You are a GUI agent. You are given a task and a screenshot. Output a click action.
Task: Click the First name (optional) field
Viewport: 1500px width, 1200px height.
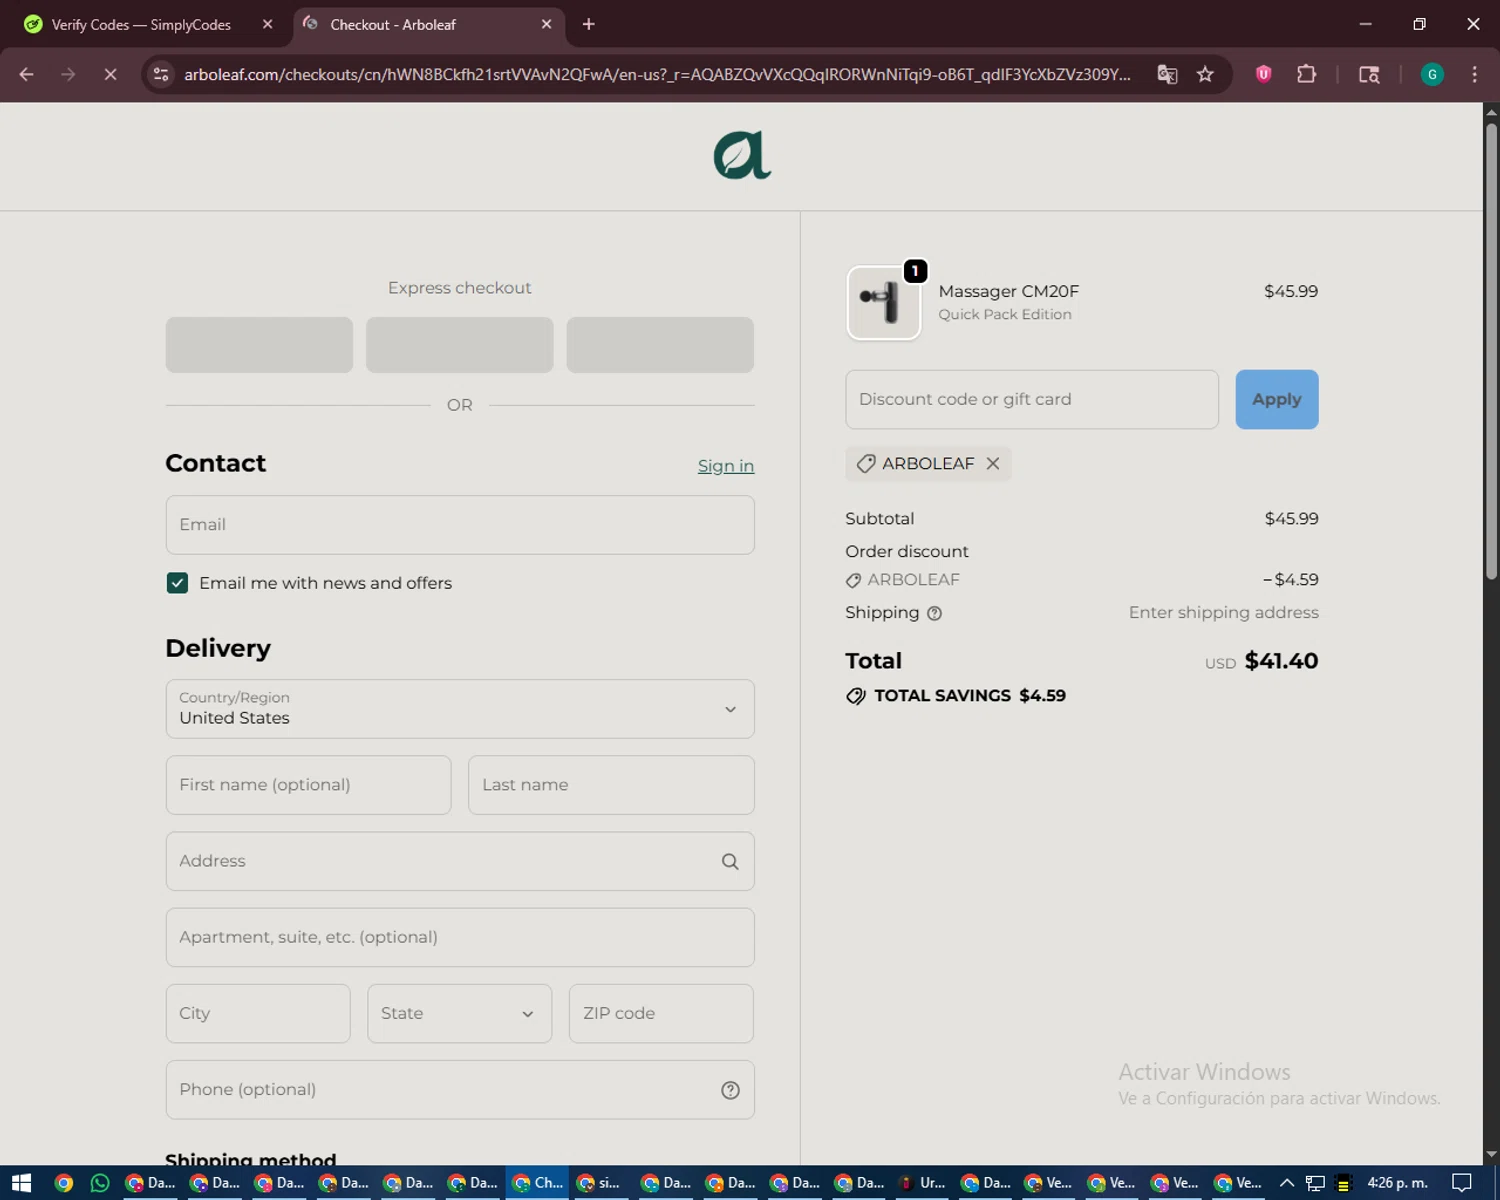[308, 785]
